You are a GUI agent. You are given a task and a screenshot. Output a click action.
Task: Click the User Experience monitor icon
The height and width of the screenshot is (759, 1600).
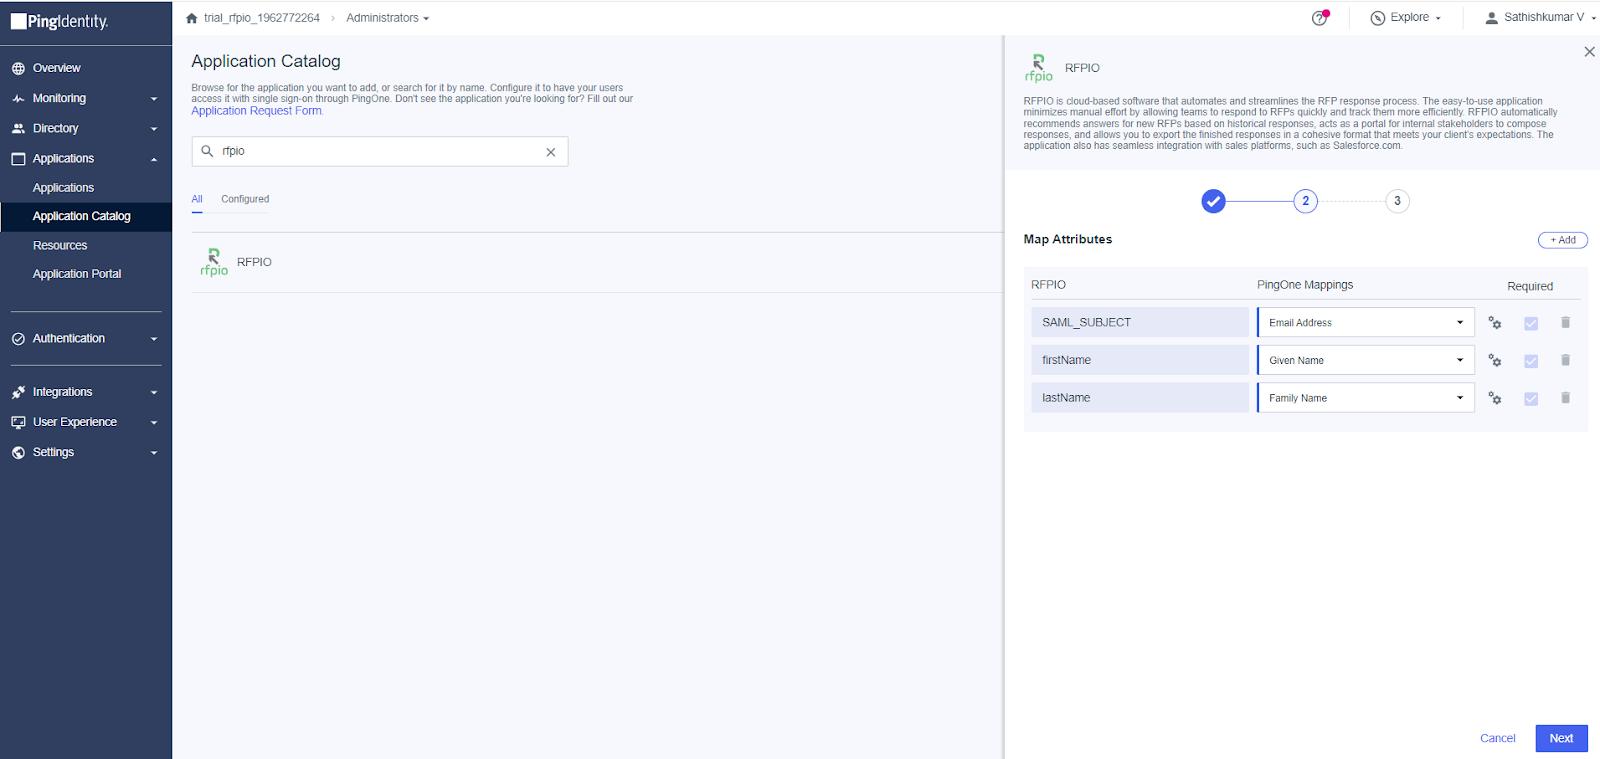18,422
